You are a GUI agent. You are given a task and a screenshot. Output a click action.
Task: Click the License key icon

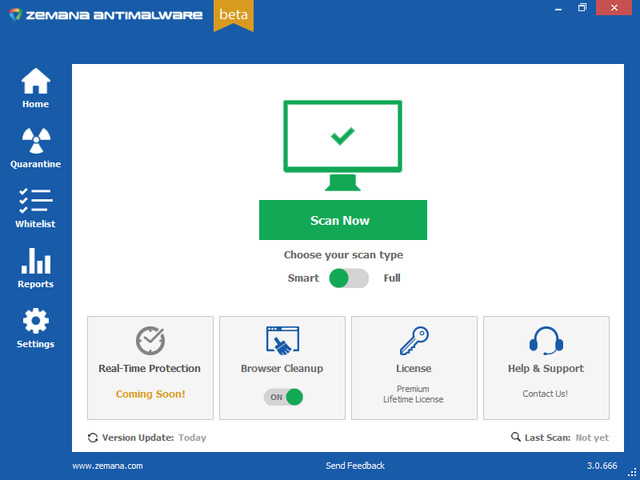[414, 340]
